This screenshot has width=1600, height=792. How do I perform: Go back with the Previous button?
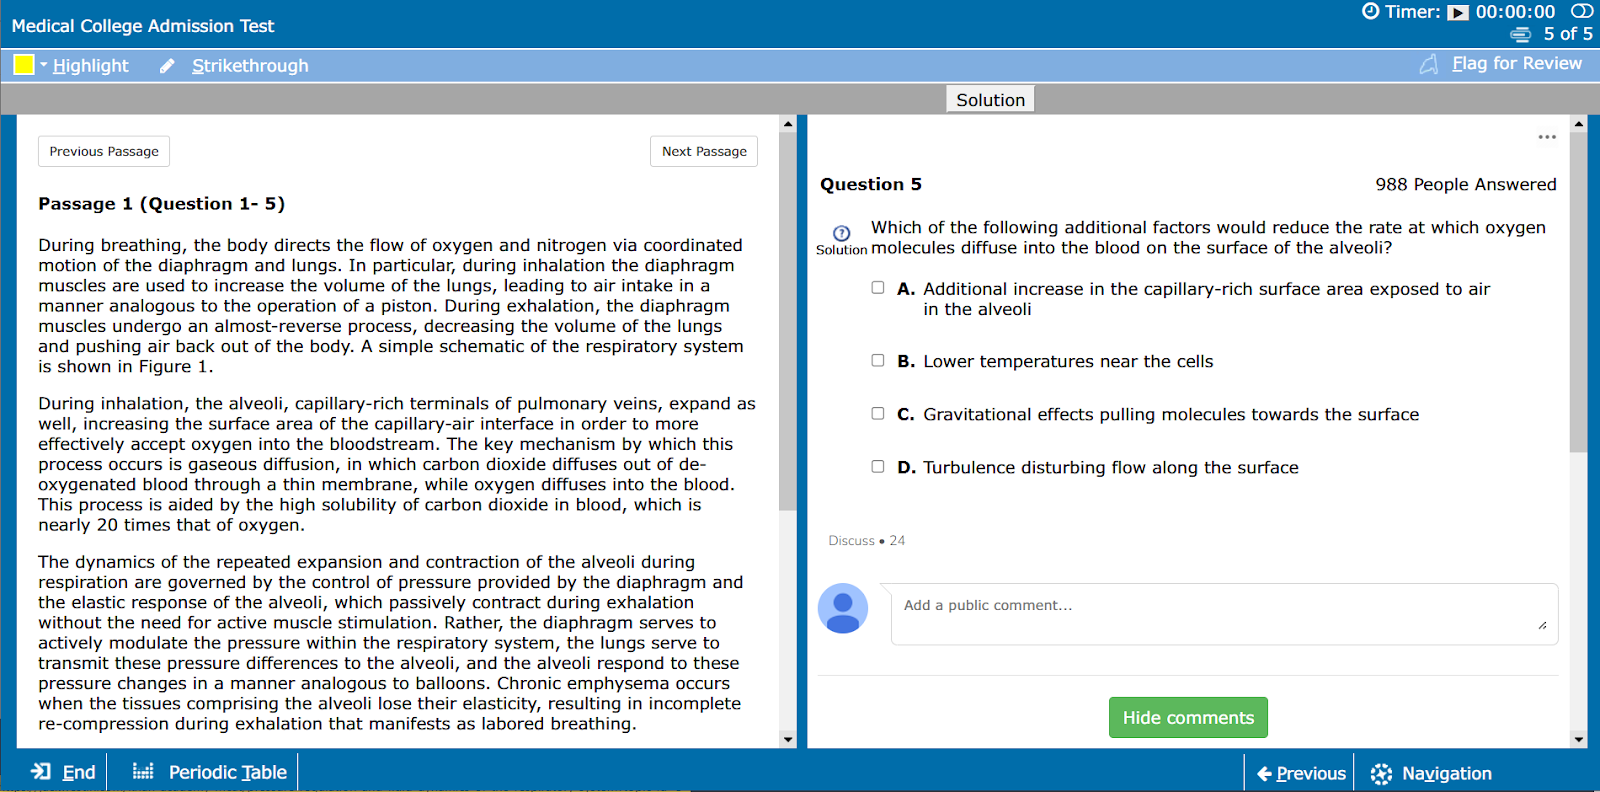1301,774
